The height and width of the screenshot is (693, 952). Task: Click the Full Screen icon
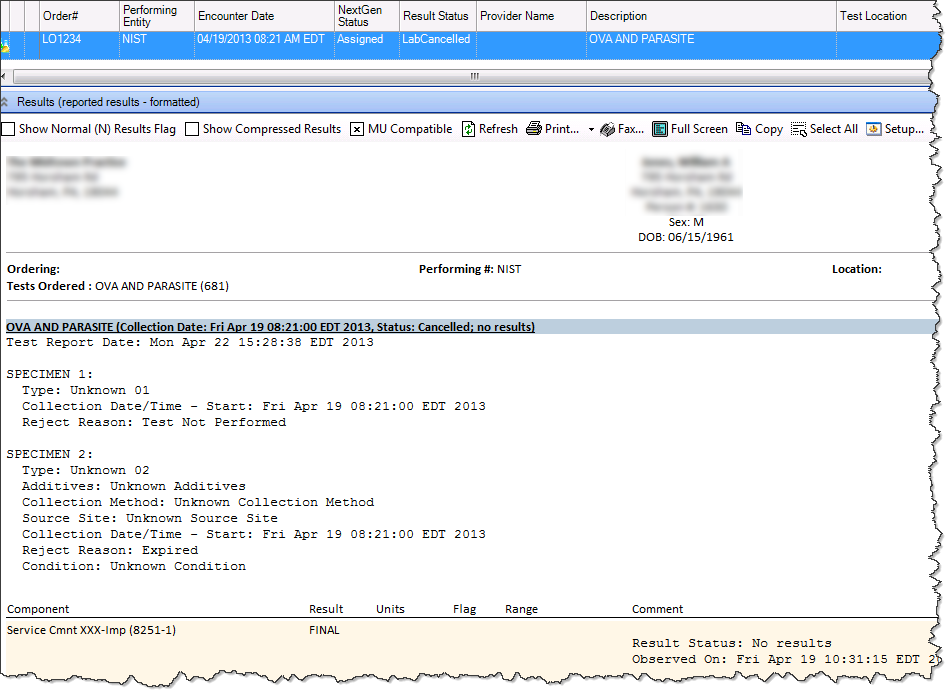(659, 129)
